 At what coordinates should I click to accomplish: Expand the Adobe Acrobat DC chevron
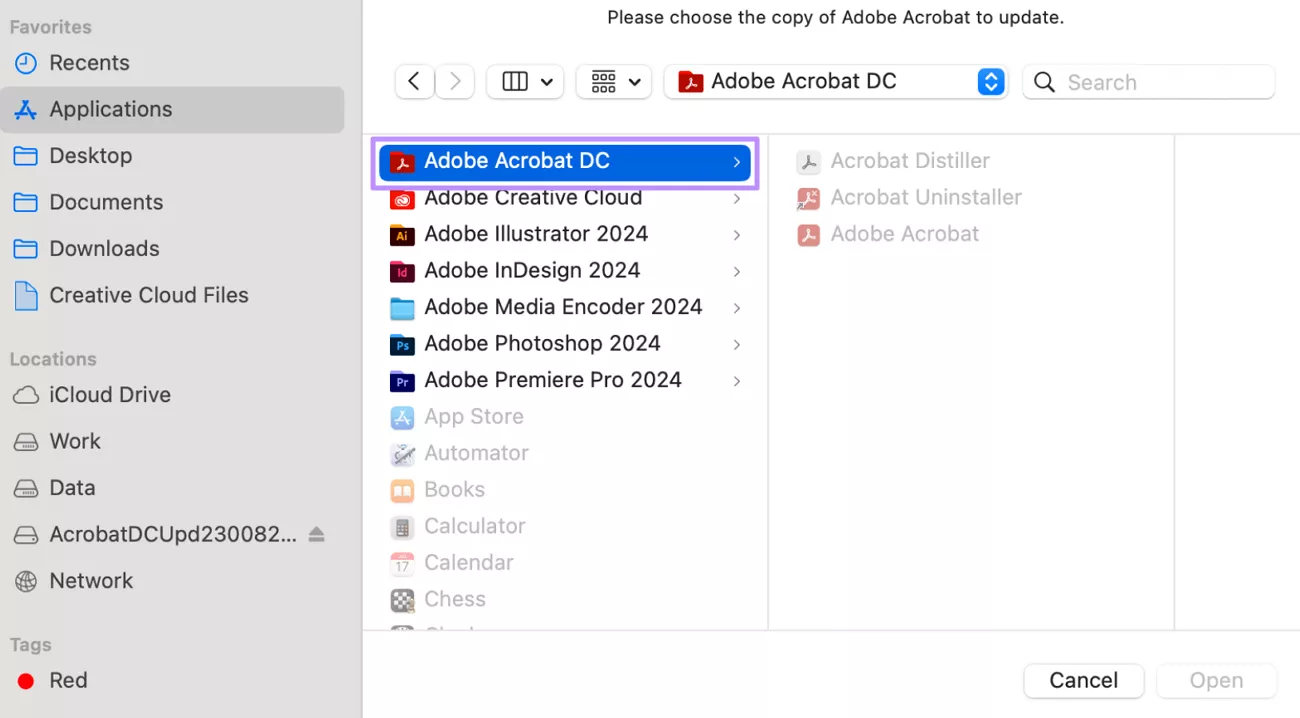737,161
